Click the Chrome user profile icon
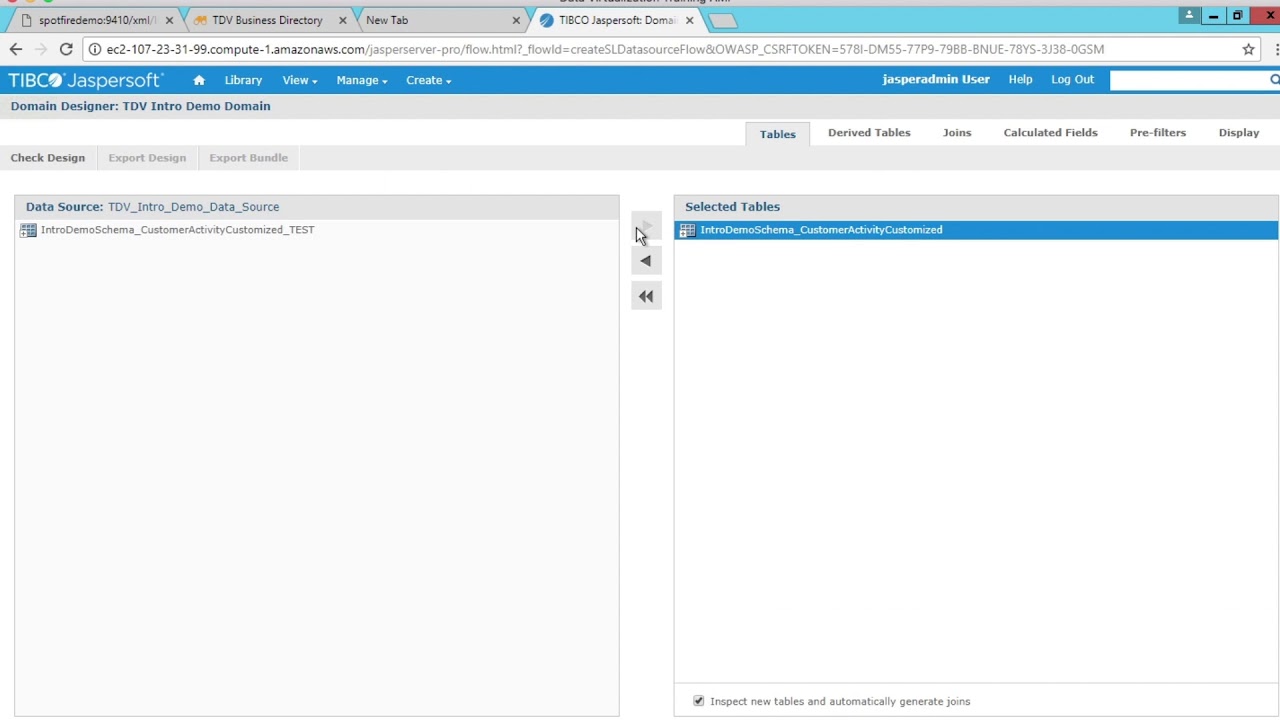 1189,15
